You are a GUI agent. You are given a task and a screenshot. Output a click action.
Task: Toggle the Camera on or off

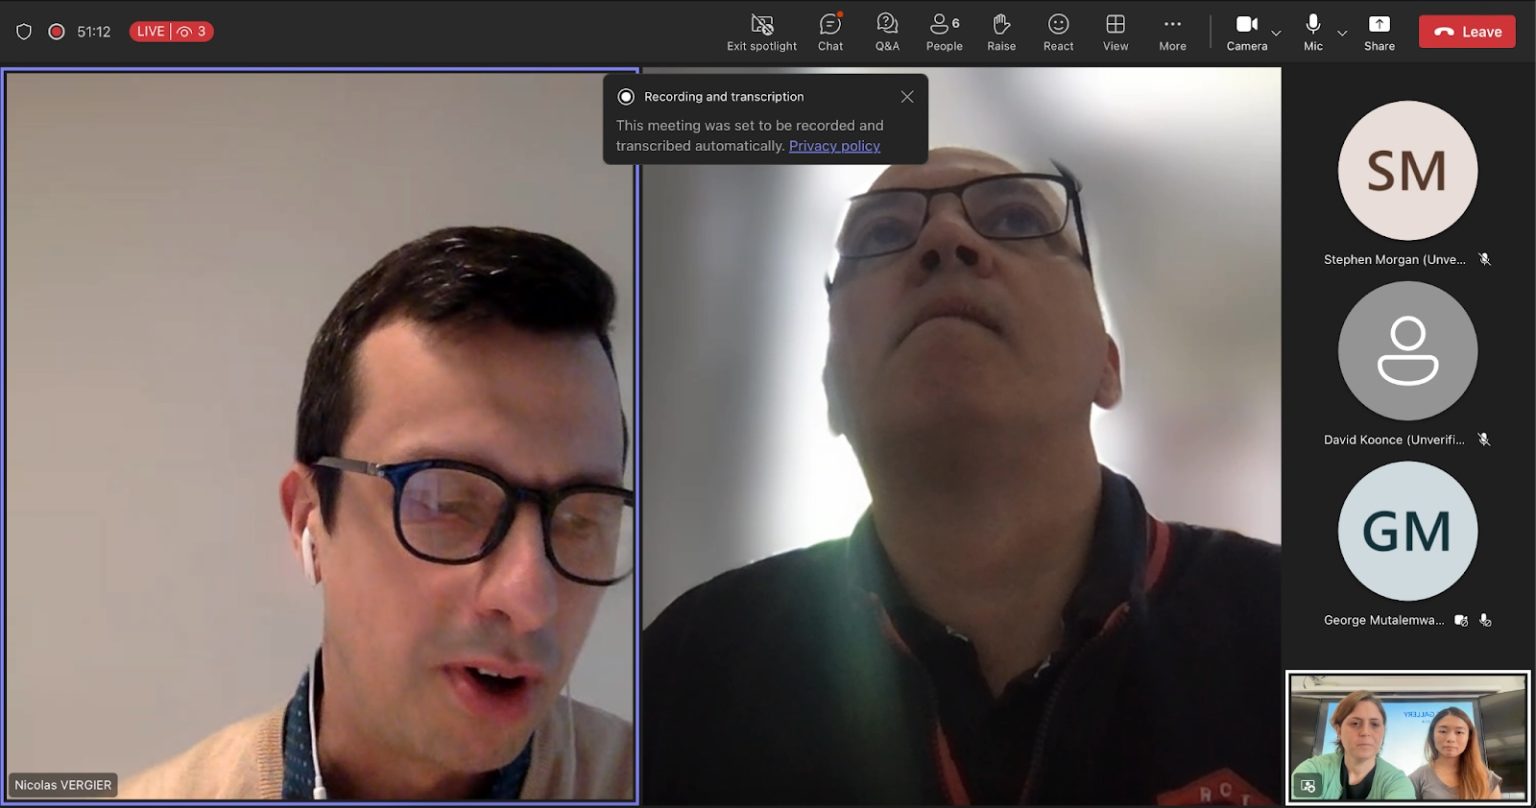point(1246,31)
